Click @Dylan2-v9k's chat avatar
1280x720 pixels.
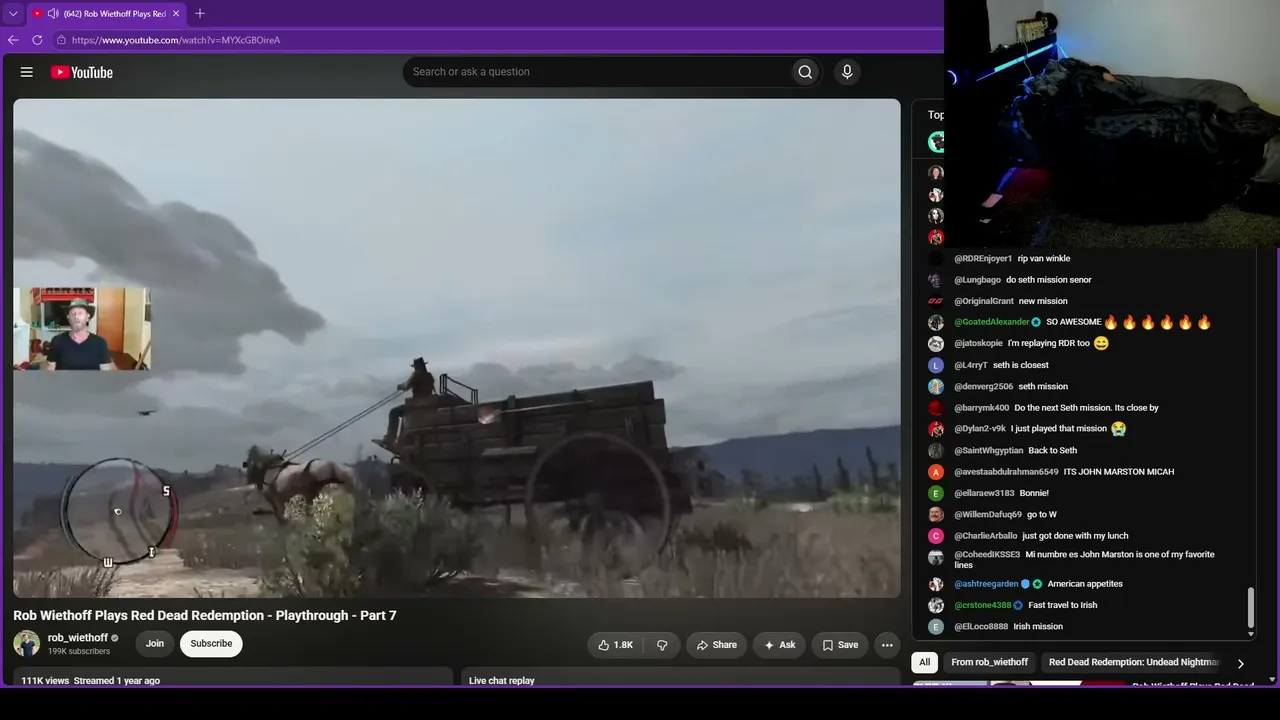pyautogui.click(x=936, y=429)
